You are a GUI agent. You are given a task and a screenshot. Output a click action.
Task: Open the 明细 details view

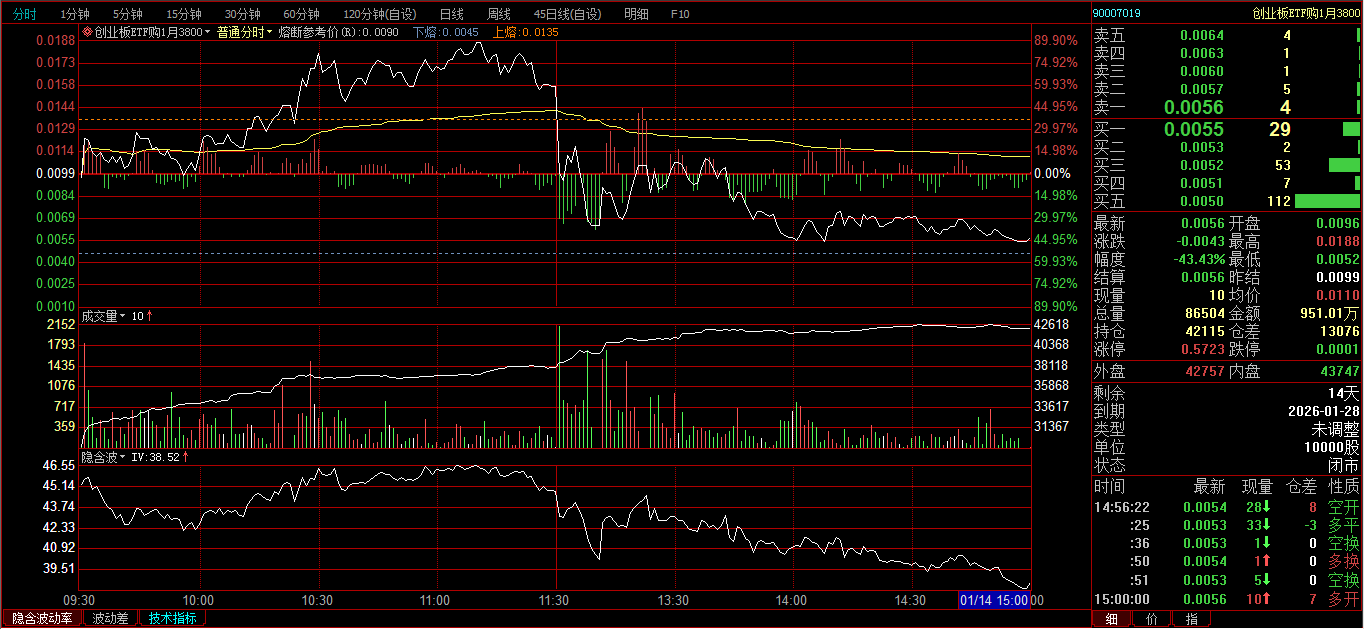point(635,14)
